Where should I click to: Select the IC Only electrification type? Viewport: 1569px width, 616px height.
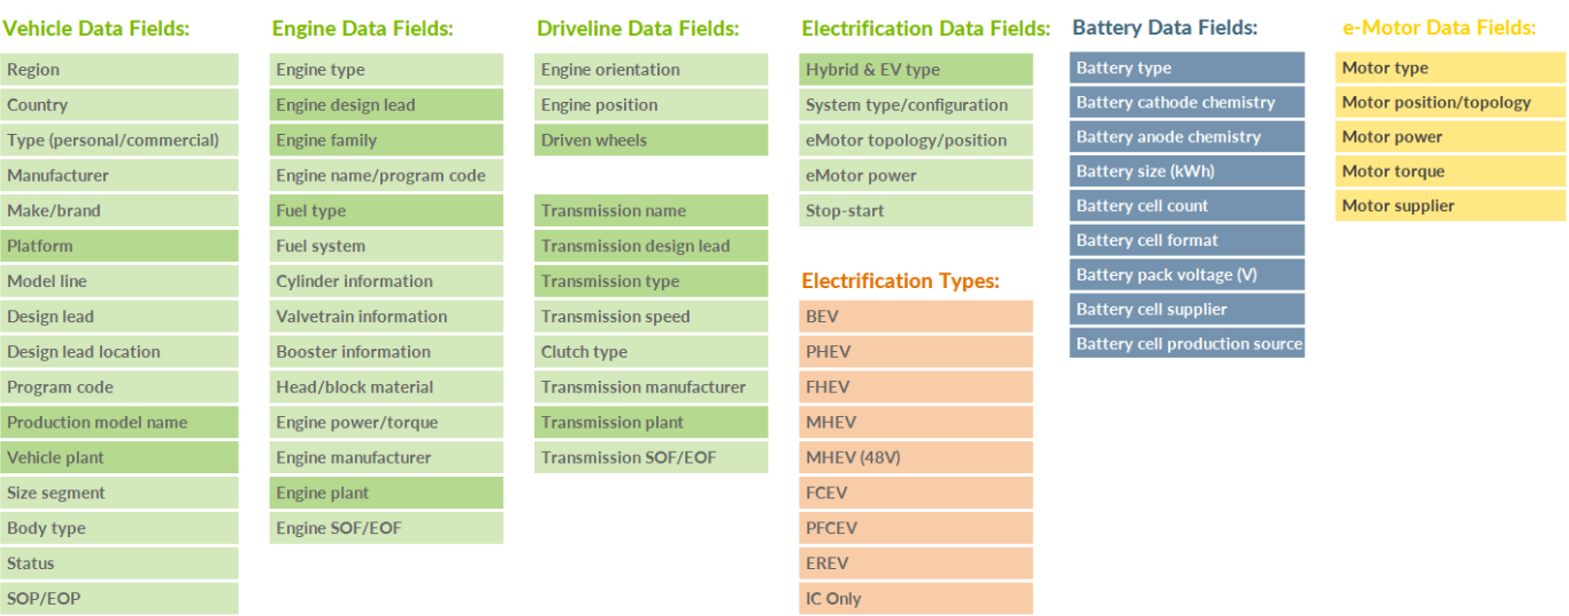(915, 598)
